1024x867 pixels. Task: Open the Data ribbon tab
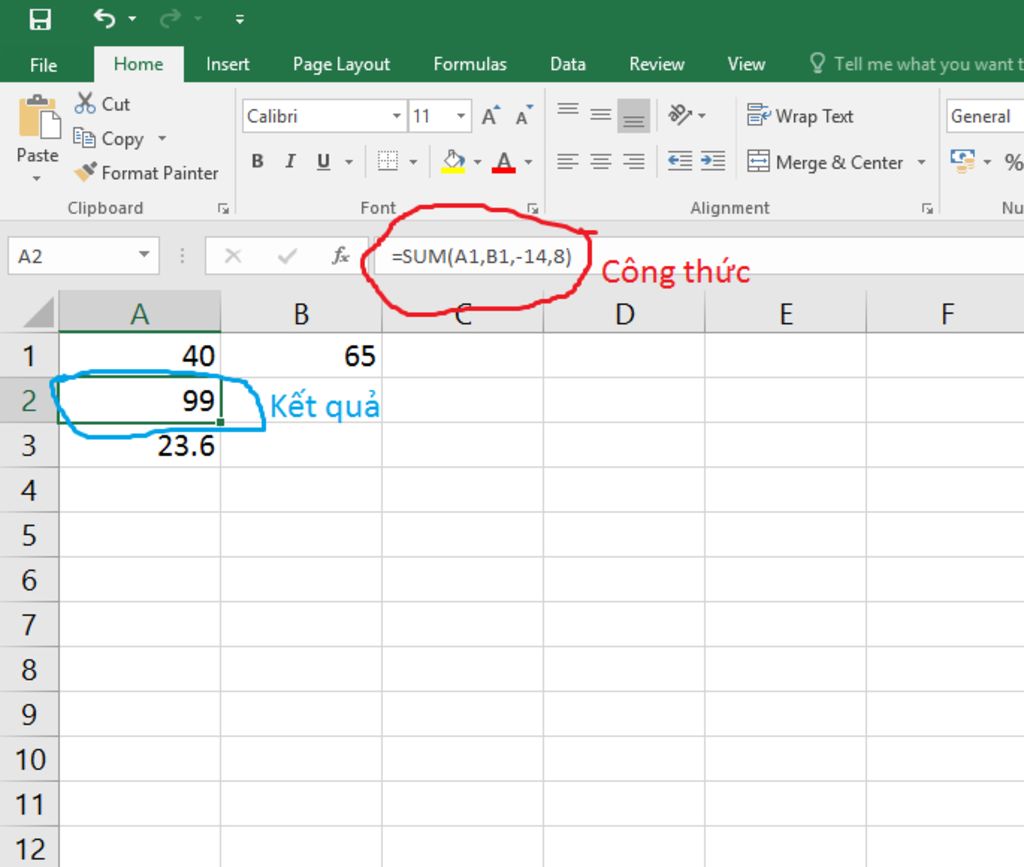click(568, 64)
